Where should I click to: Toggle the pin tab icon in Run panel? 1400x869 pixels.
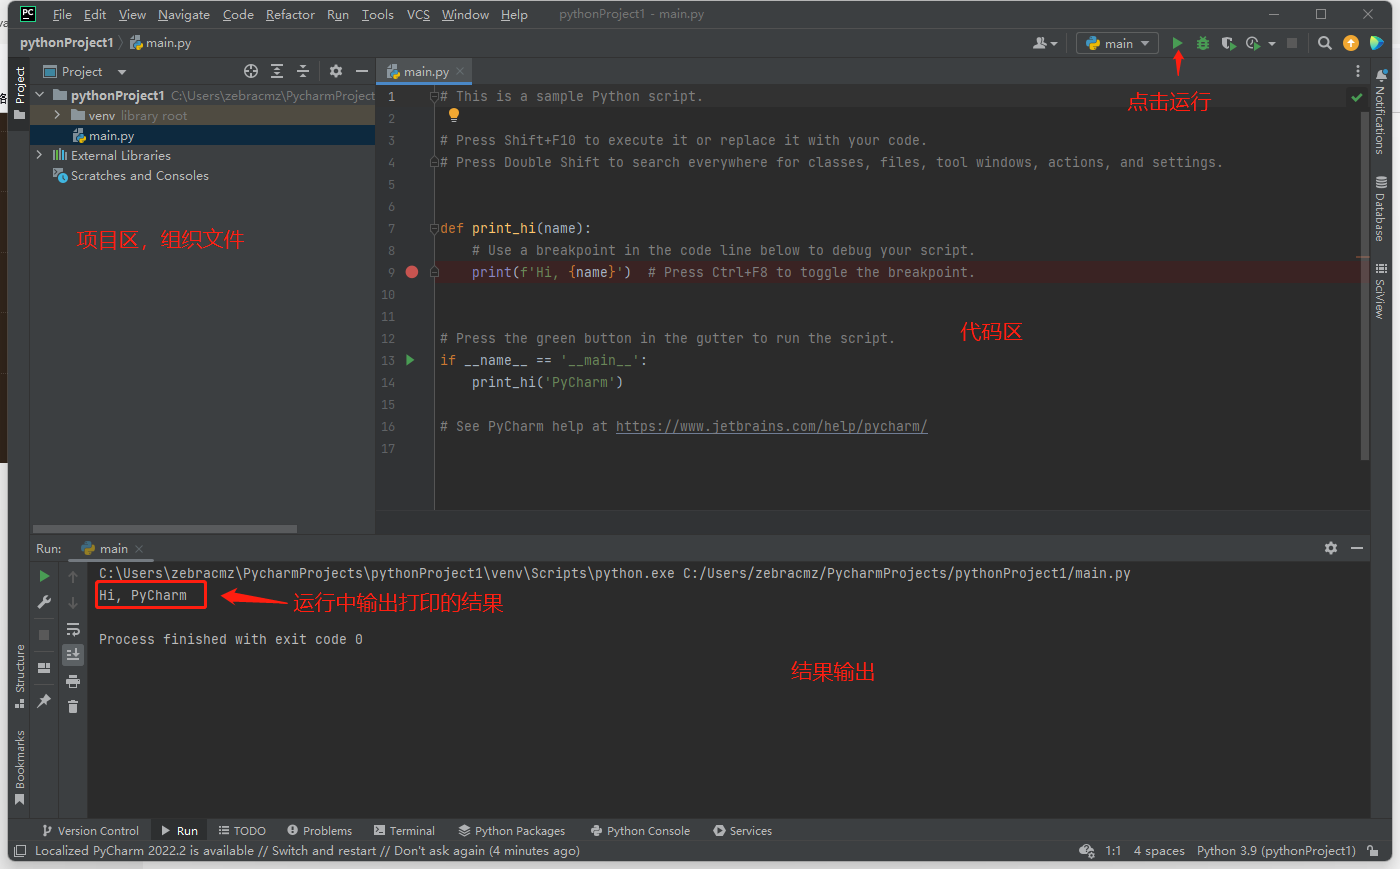pyautogui.click(x=44, y=701)
